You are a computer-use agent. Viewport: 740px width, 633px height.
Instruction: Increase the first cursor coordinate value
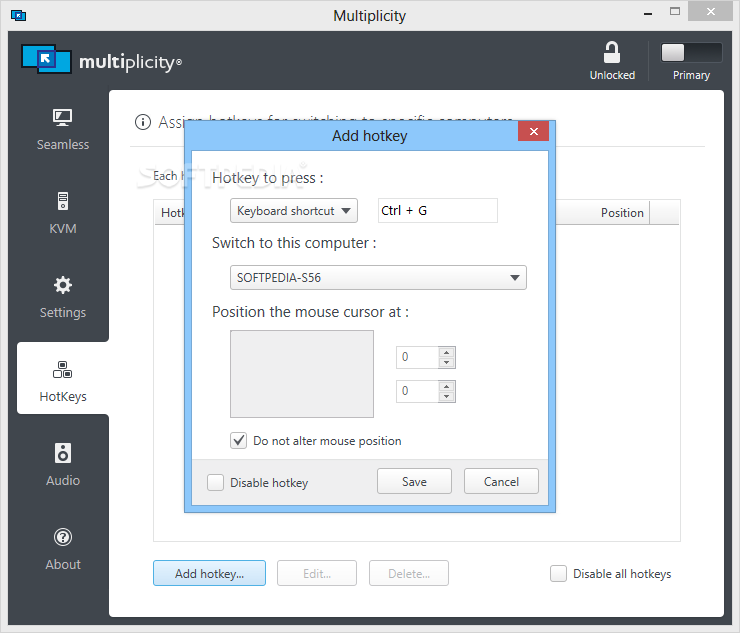click(446, 352)
